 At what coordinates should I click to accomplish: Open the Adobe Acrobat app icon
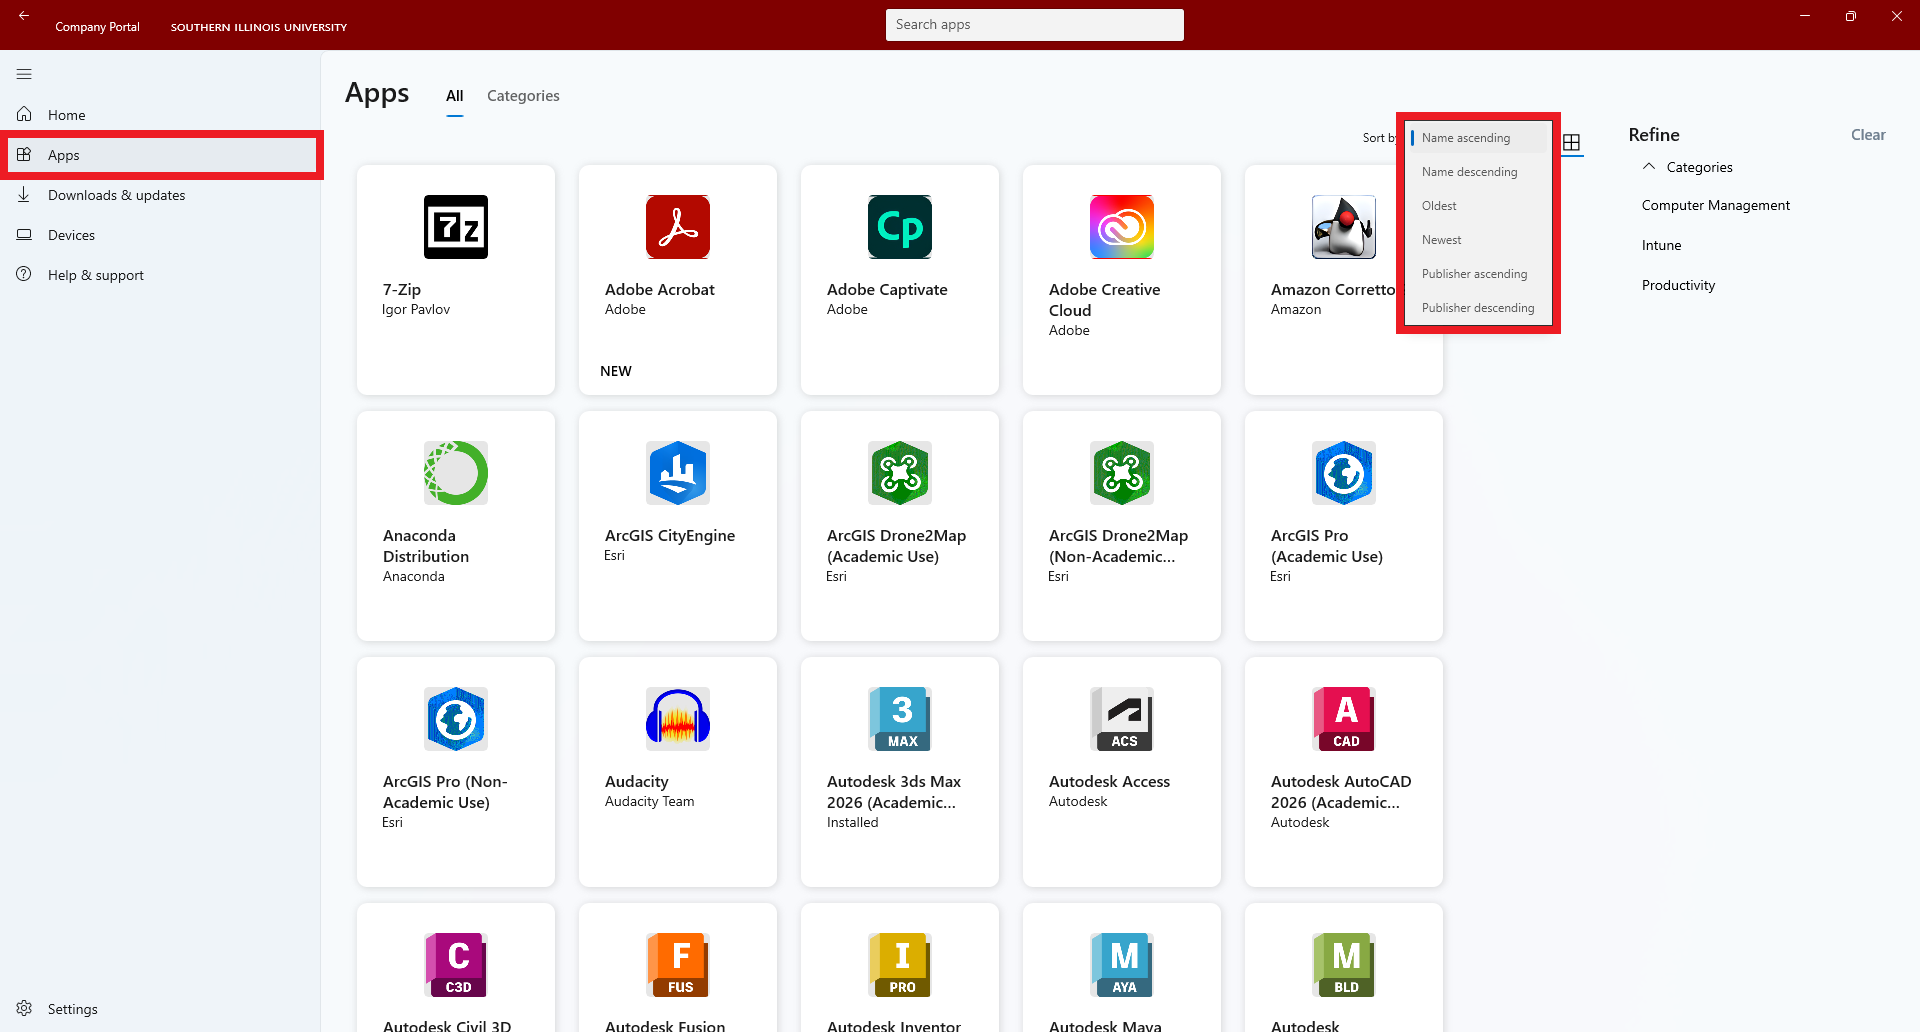(x=678, y=227)
